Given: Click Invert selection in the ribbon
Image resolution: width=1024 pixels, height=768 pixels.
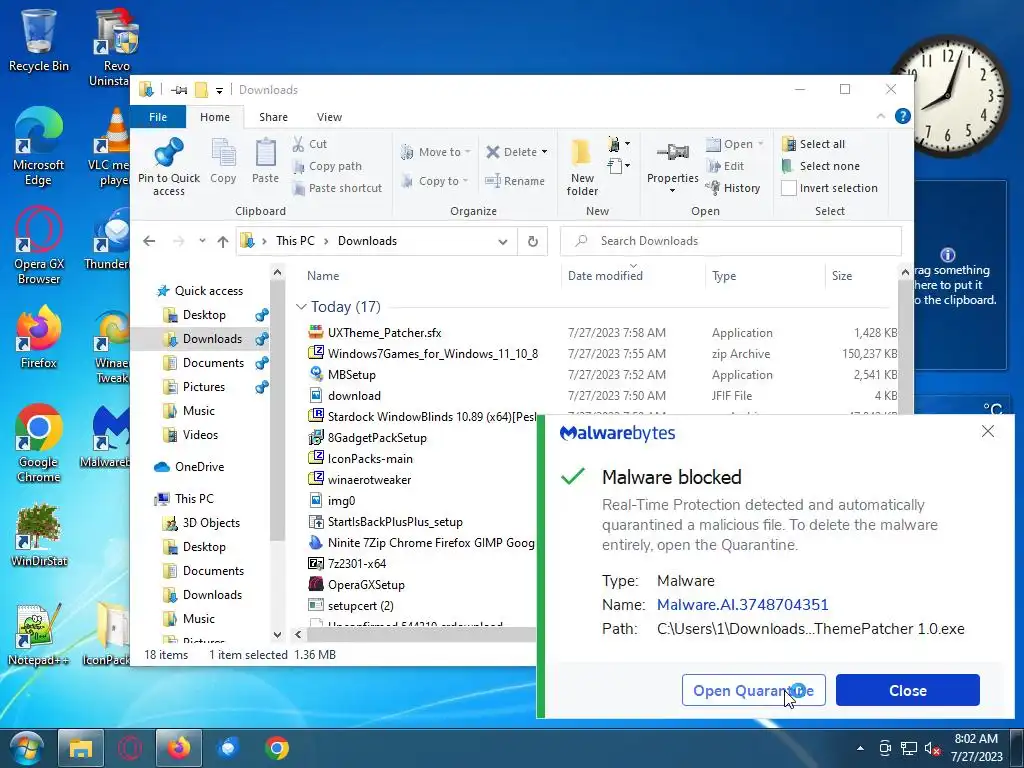Looking at the screenshot, I should pos(829,188).
